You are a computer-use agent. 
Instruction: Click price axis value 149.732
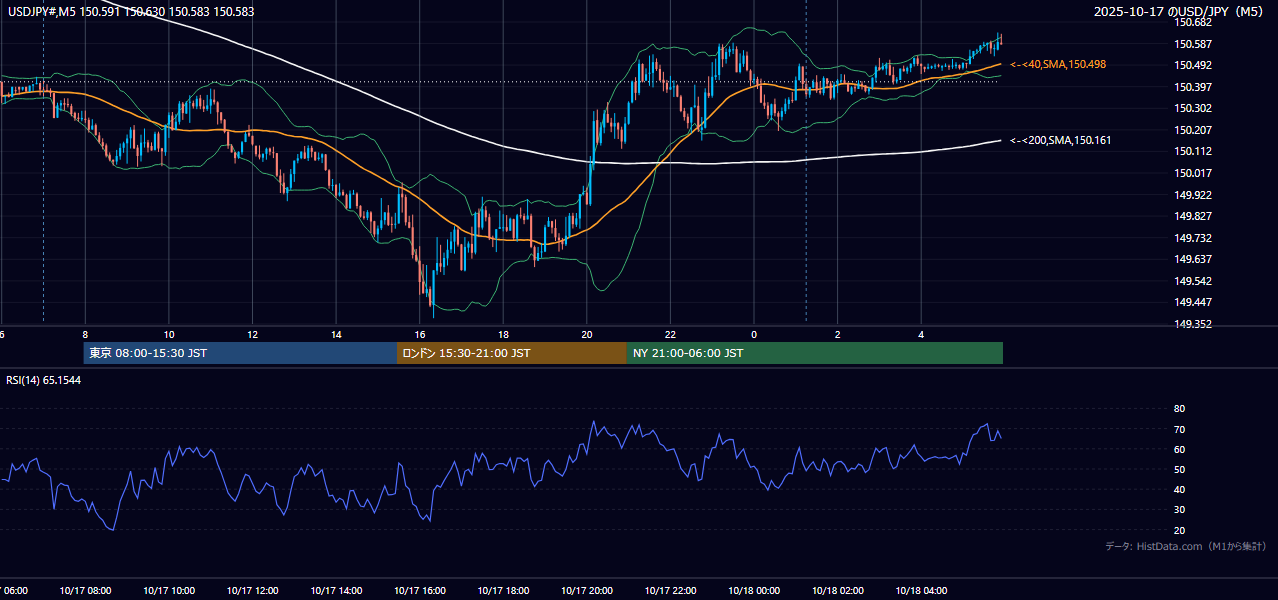point(1193,238)
